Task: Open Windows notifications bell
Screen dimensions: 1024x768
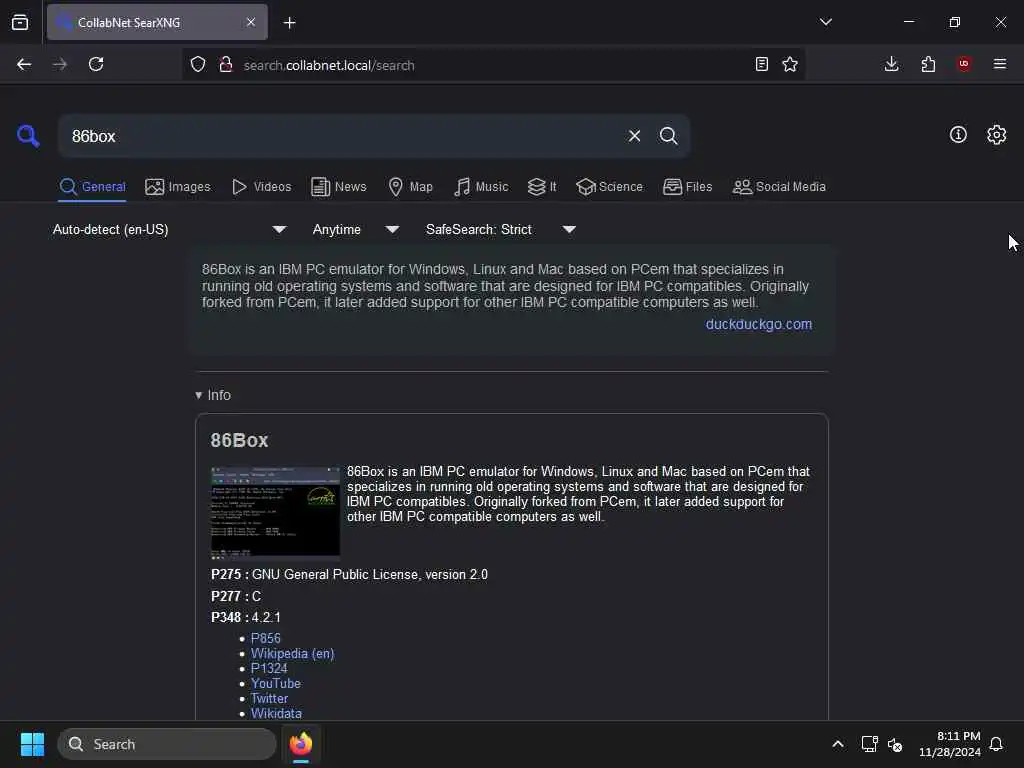Action: [996, 744]
